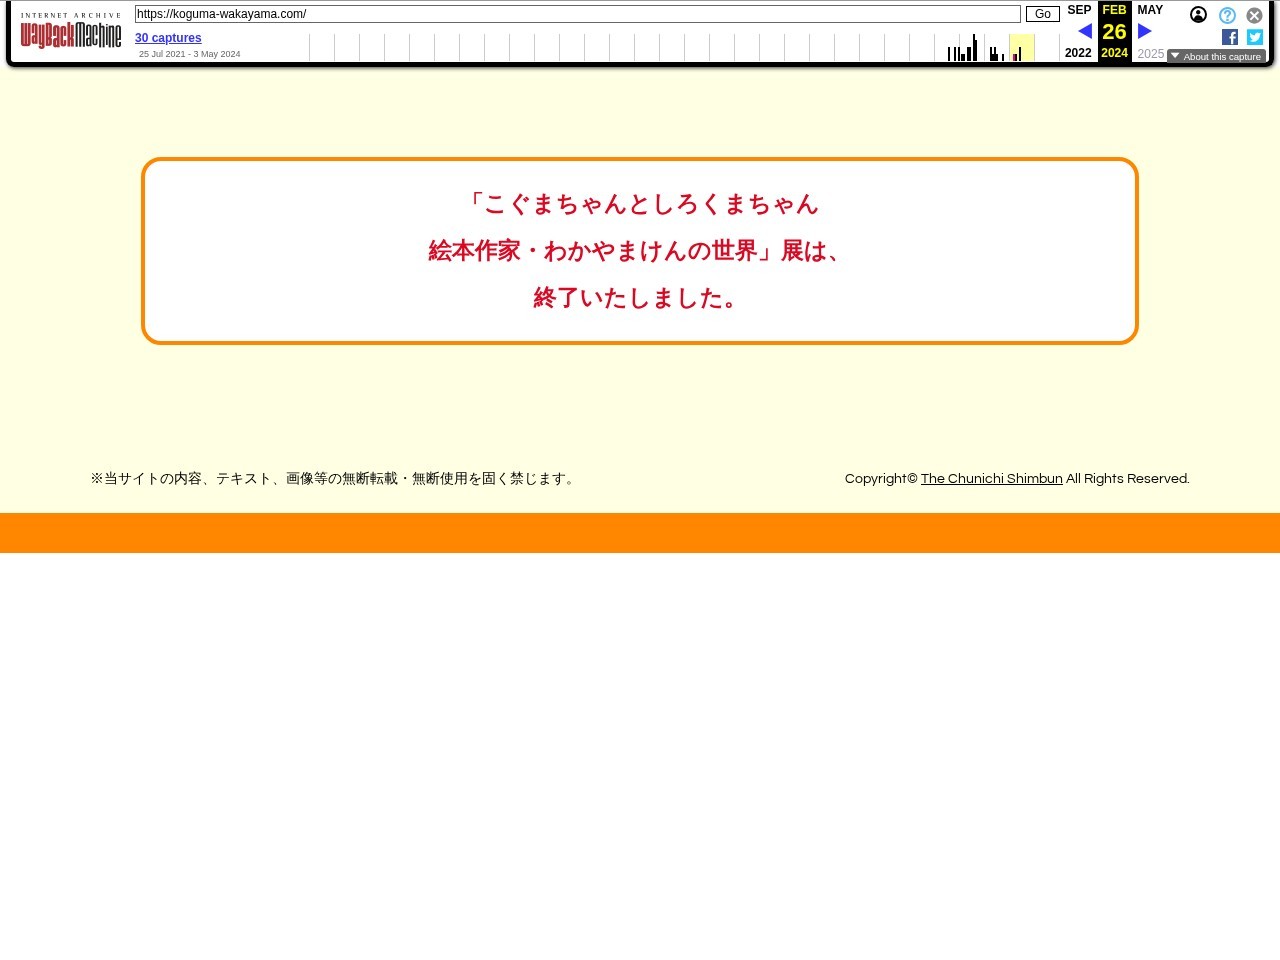Share capture on Twitter
This screenshot has height=960, width=1280.
(1255, 37)
